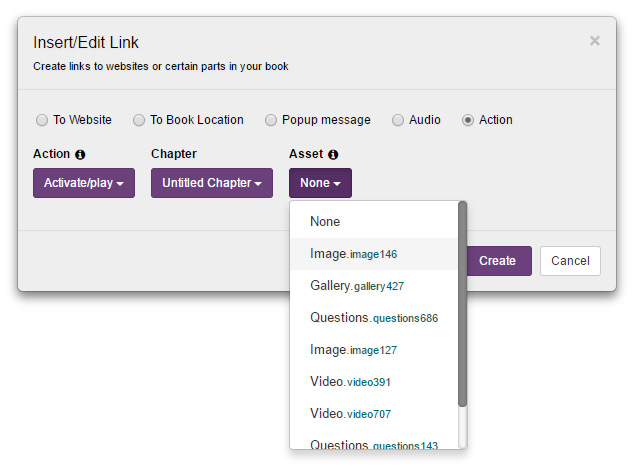644x474 pixels.
Task: Choose the Popup message radio button
Action: point(271,120)
